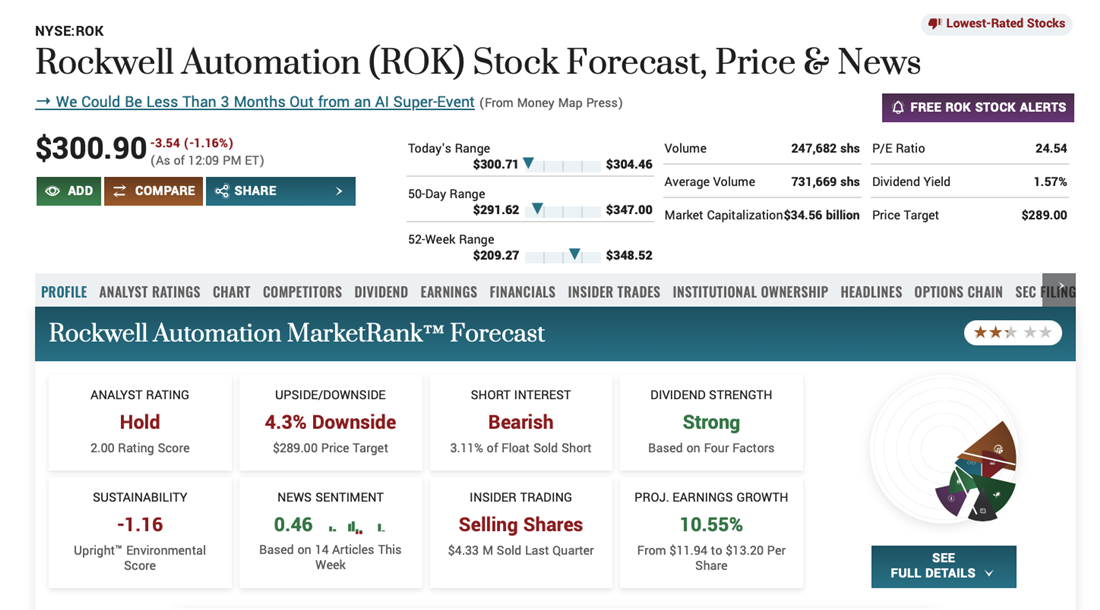The width and height of the screenshot is (1100, 610).
Task: Open the Institutional Ownership tab
Action: (x=751, y=292)
